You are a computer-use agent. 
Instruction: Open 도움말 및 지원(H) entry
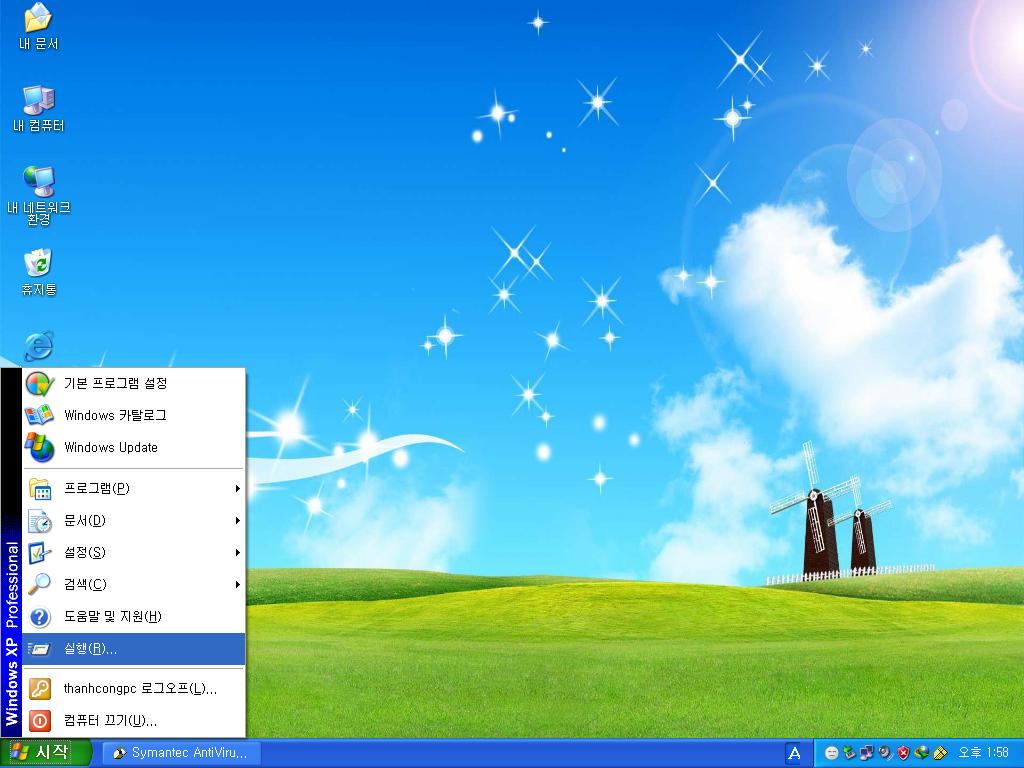134,616
